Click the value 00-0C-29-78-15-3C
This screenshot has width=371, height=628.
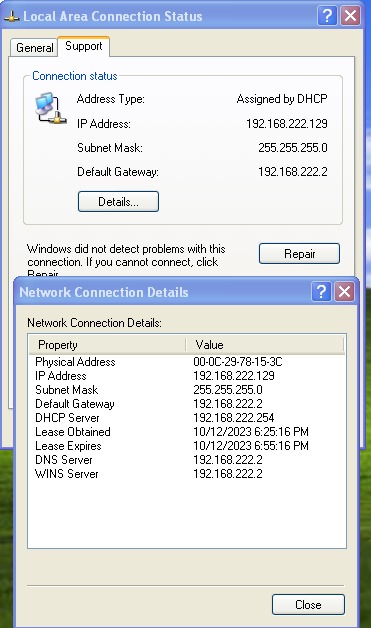pyautogui.click(x=238, y=362)
